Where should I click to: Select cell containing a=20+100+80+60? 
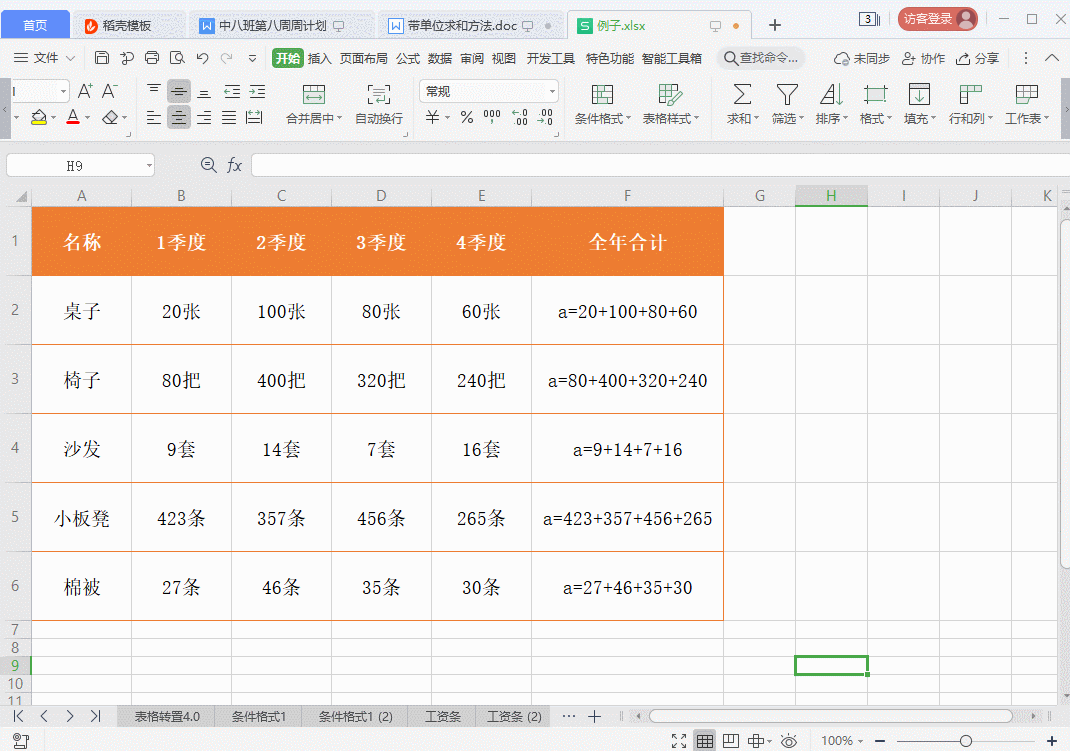[627, 310]
